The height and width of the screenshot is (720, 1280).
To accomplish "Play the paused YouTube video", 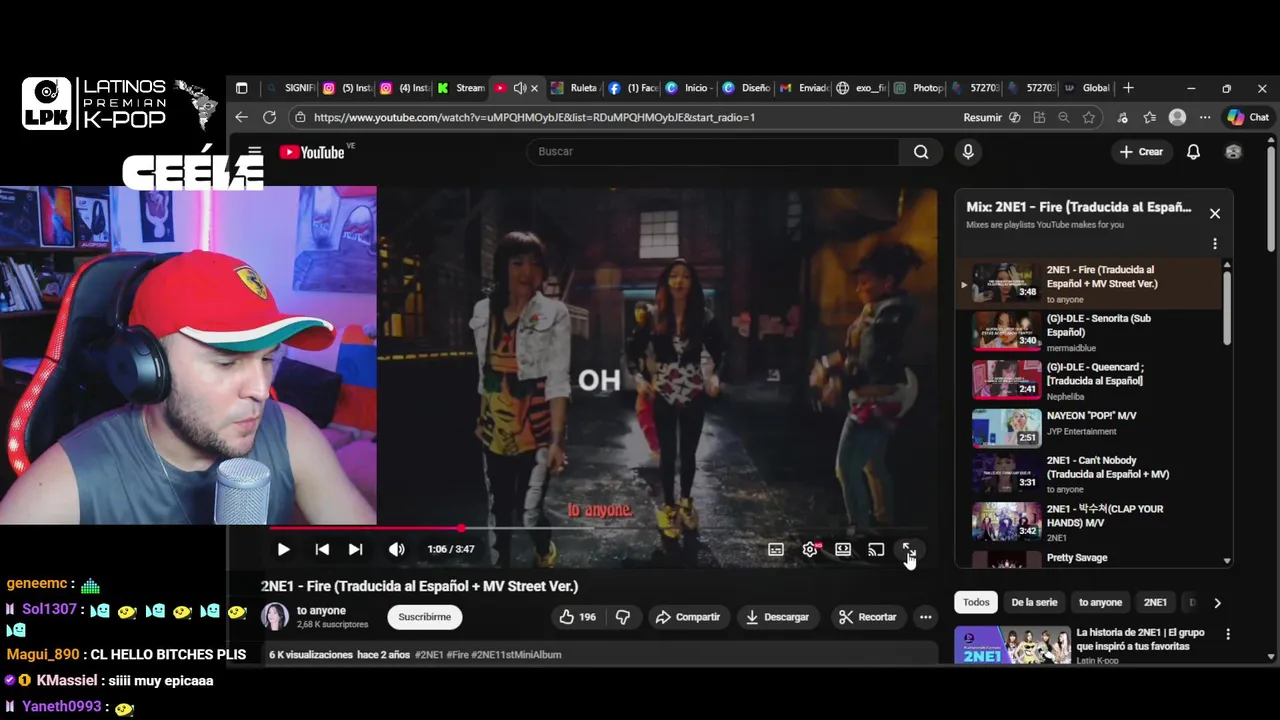I will pos(283,549).
